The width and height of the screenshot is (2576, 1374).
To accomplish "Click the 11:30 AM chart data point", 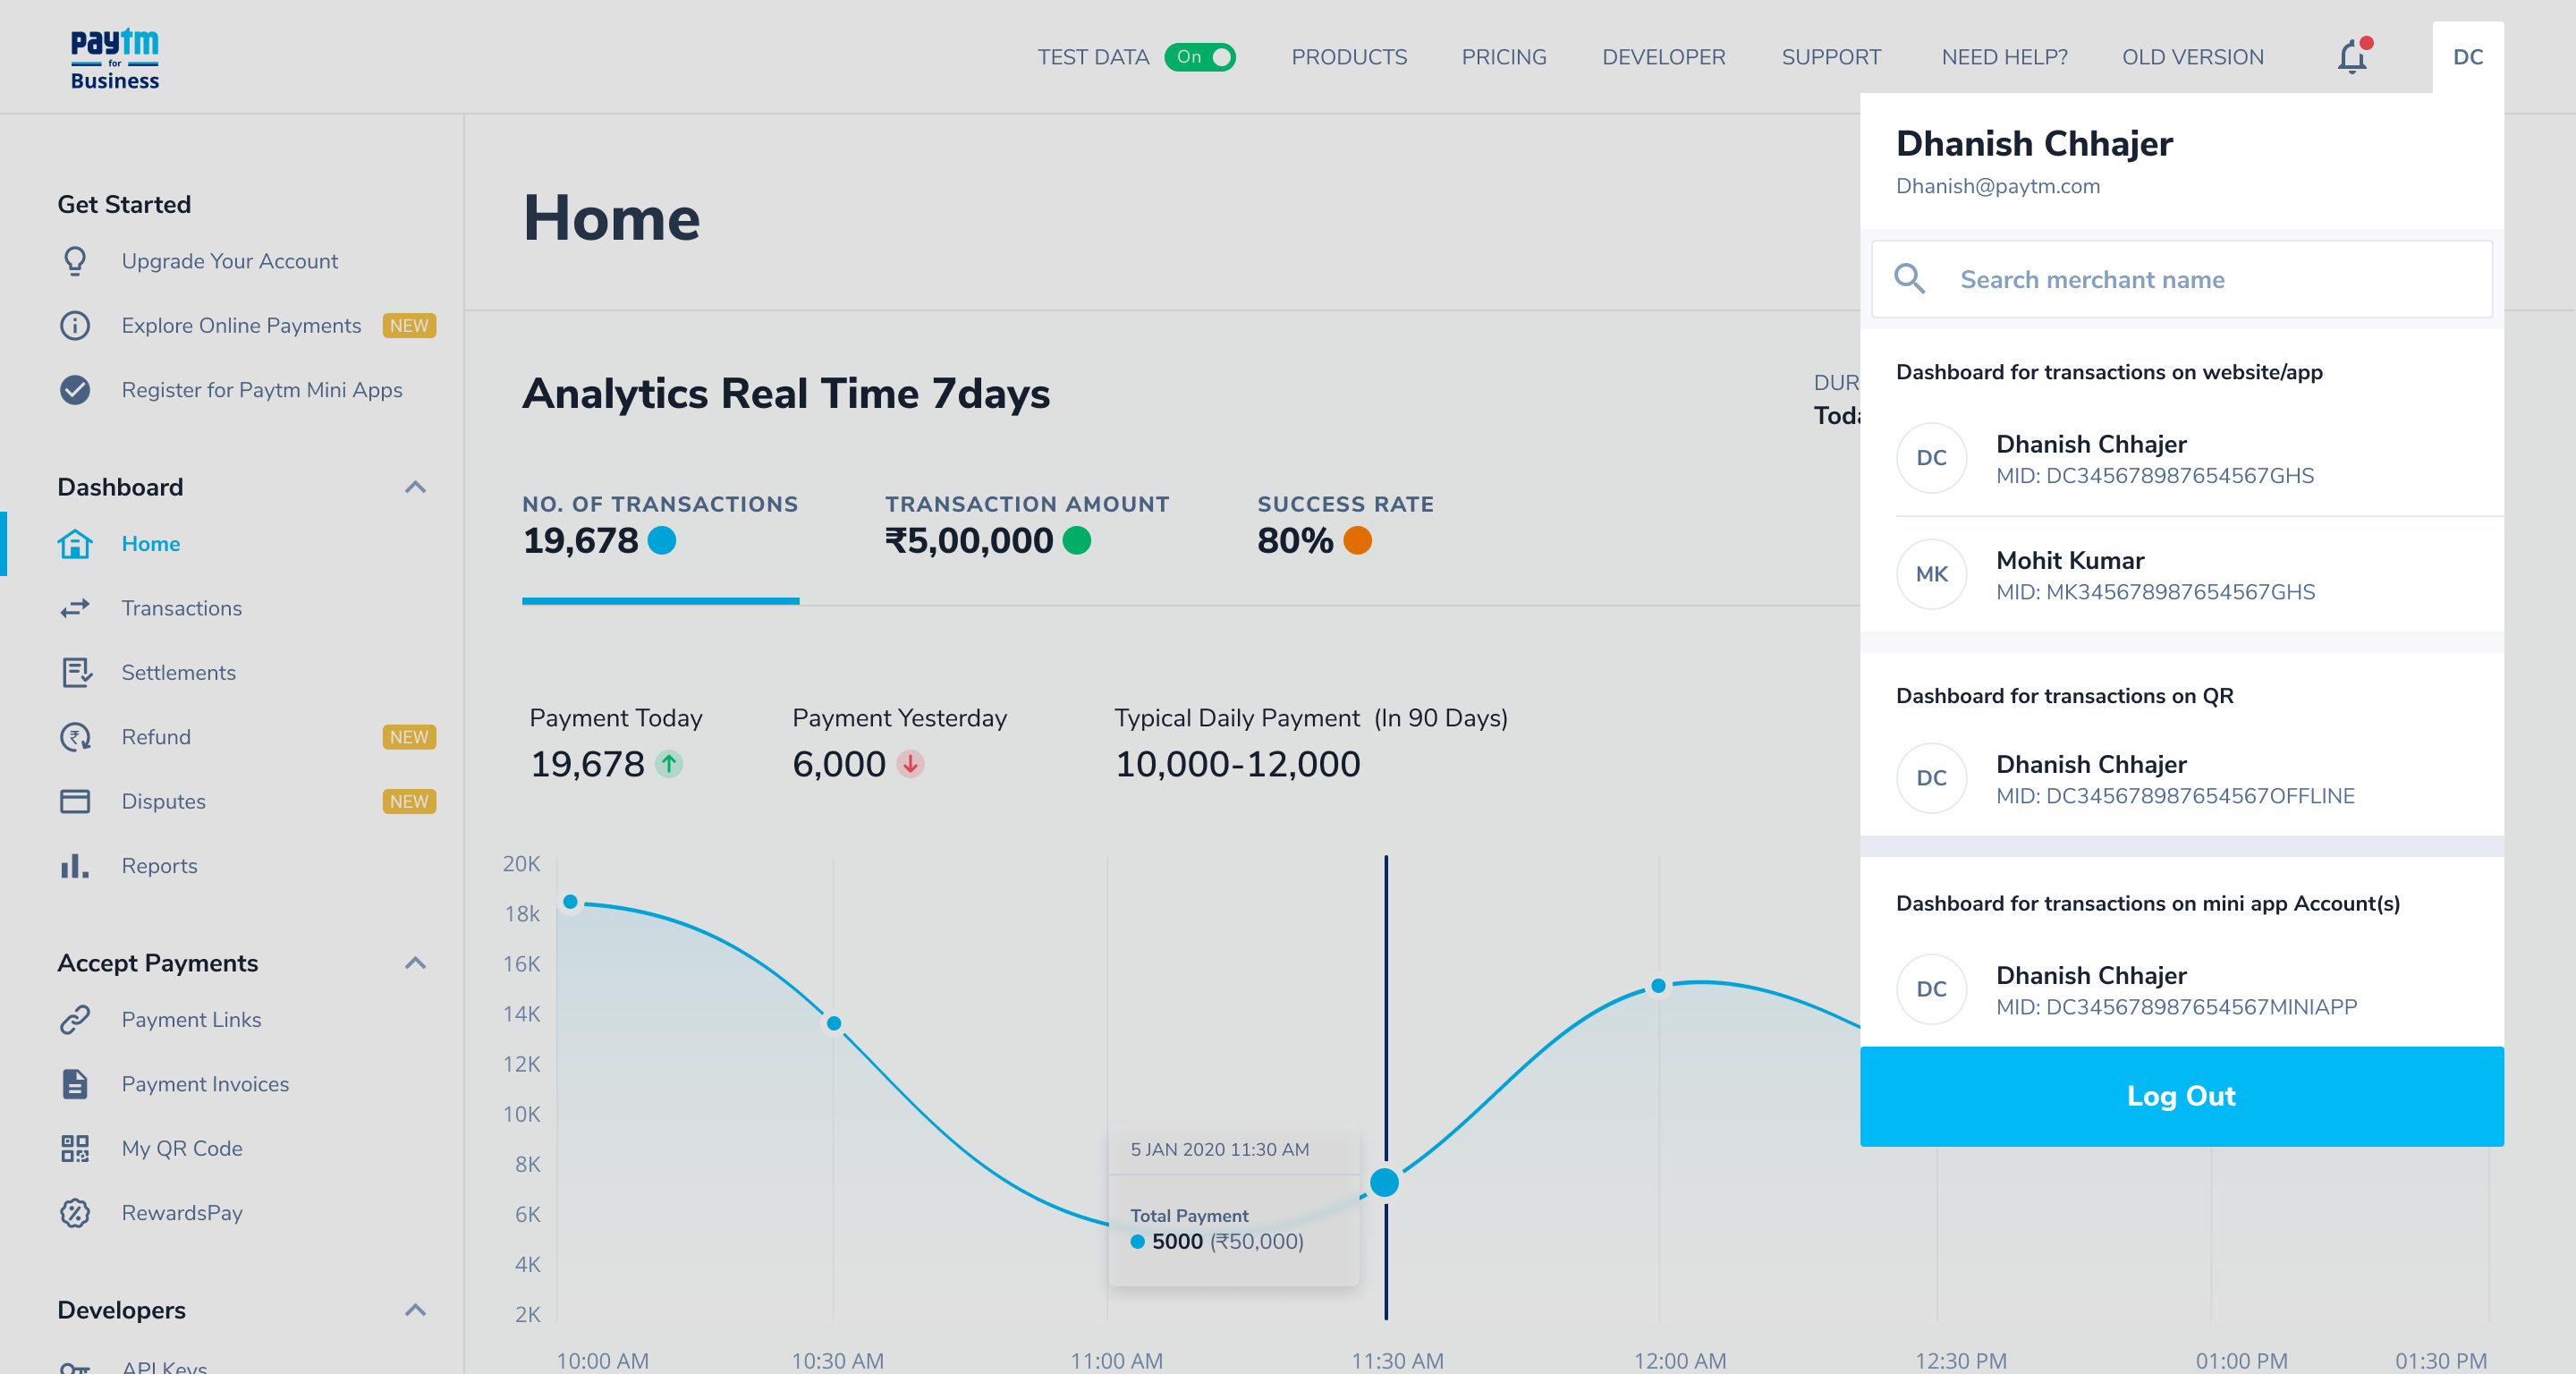I will [1384, 1182].
